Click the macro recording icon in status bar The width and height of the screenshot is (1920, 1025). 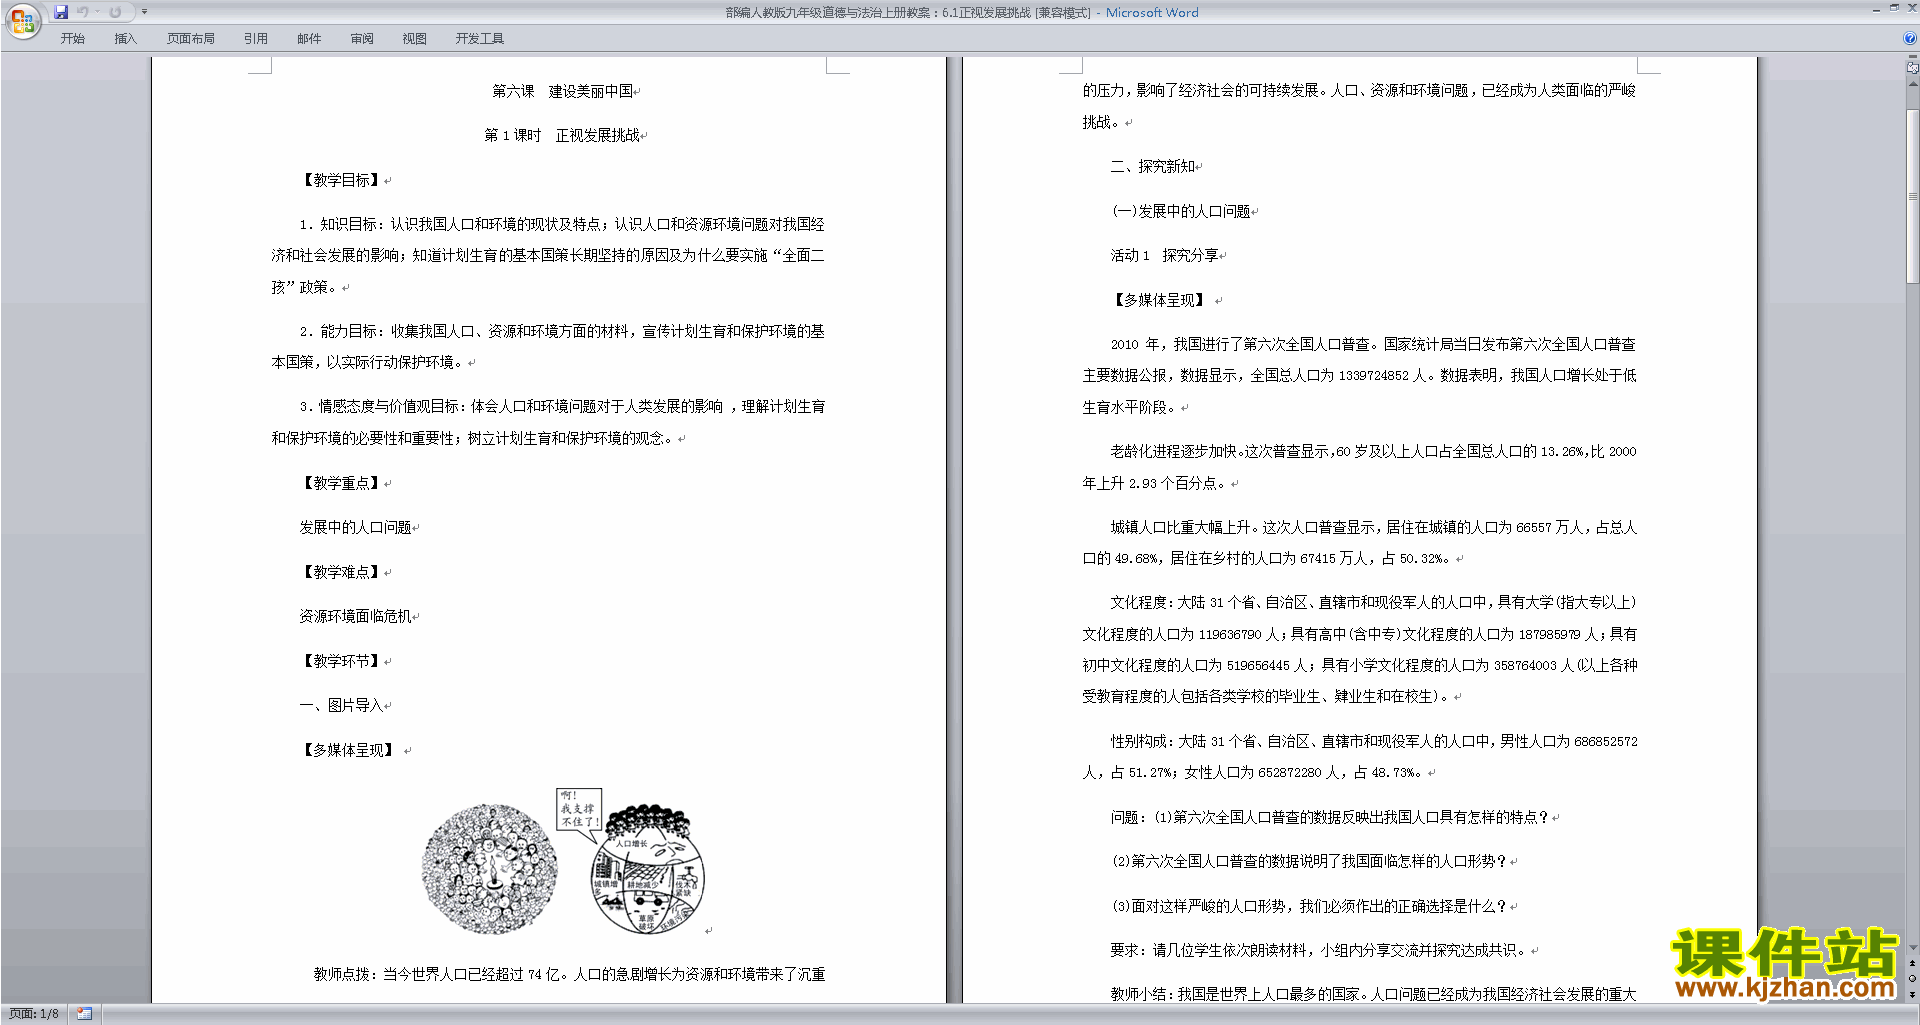tap(84, 1014)
